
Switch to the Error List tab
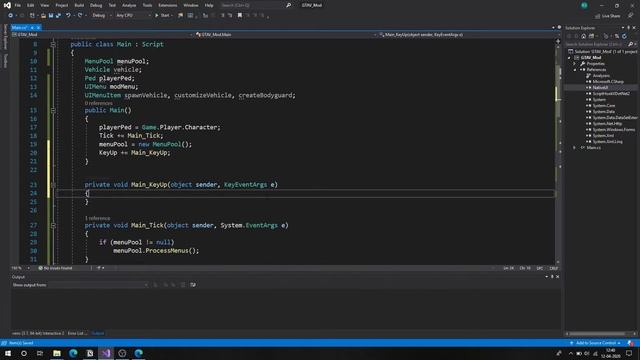pos(77,333)
